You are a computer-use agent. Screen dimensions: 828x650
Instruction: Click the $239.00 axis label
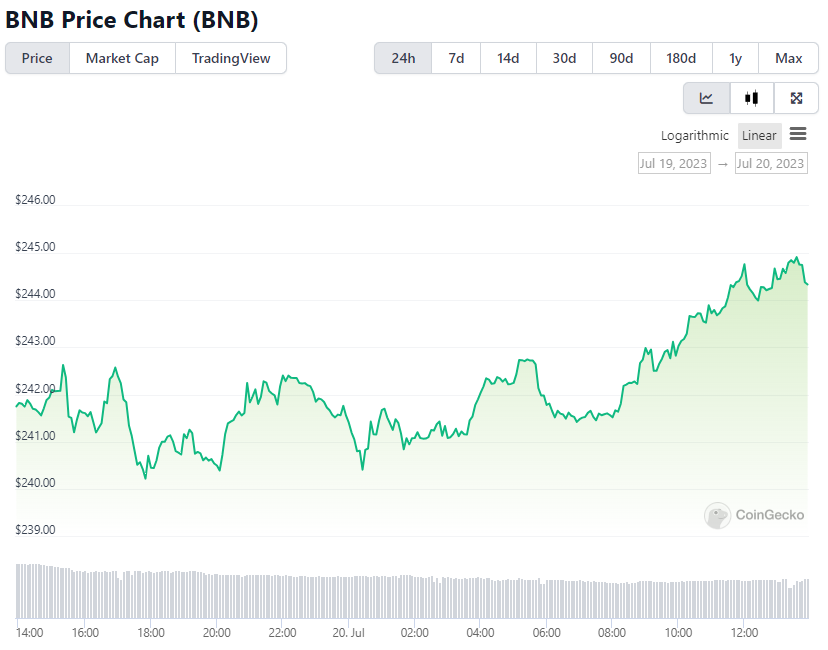[35, 530]
